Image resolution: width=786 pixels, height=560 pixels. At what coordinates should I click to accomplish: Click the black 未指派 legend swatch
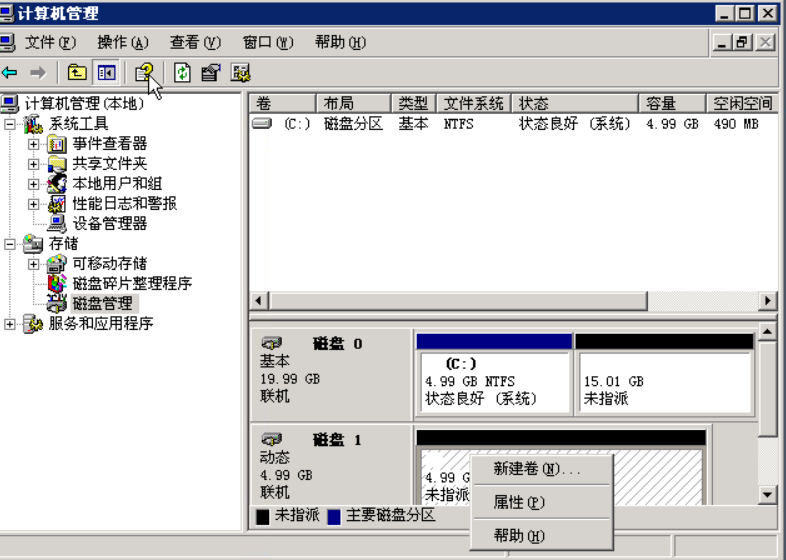[x=262, y=517]
